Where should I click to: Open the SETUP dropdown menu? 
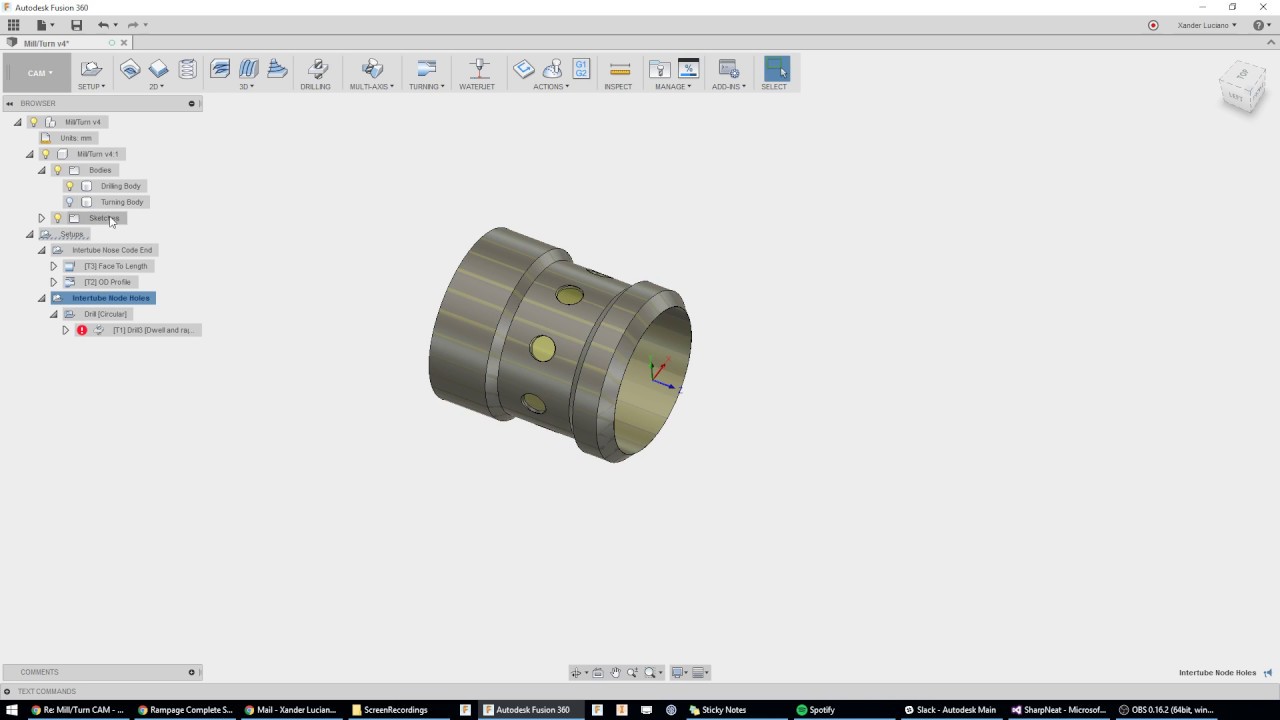[x=91, y=87]
